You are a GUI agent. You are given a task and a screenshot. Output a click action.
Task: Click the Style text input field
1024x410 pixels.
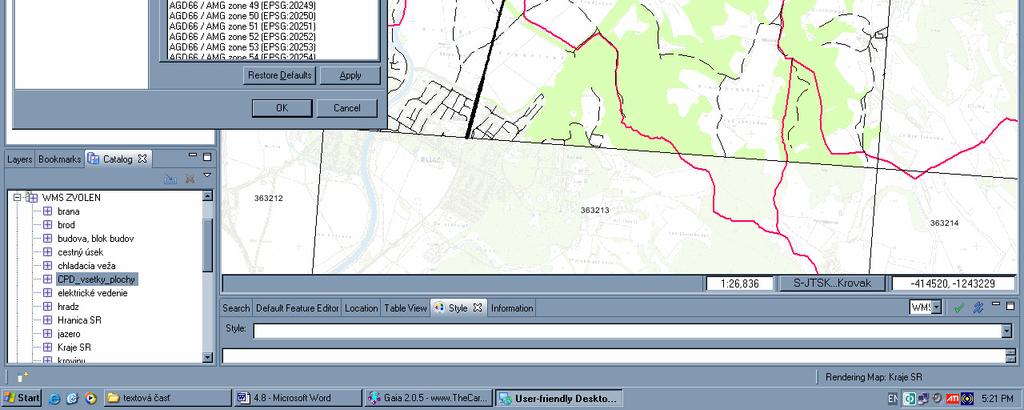(x=627, y=331)
